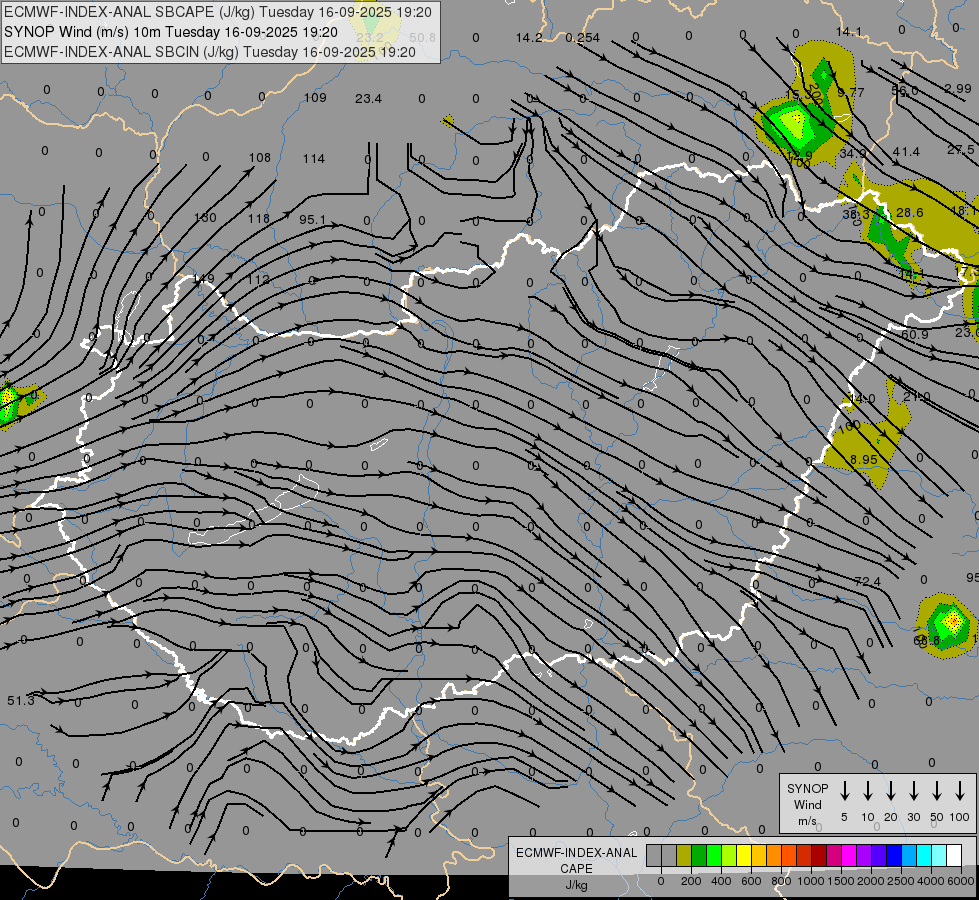Click the map value 28.6
Image resolution: width=979 pixels, height=900 pixels.
pos(910,212)
